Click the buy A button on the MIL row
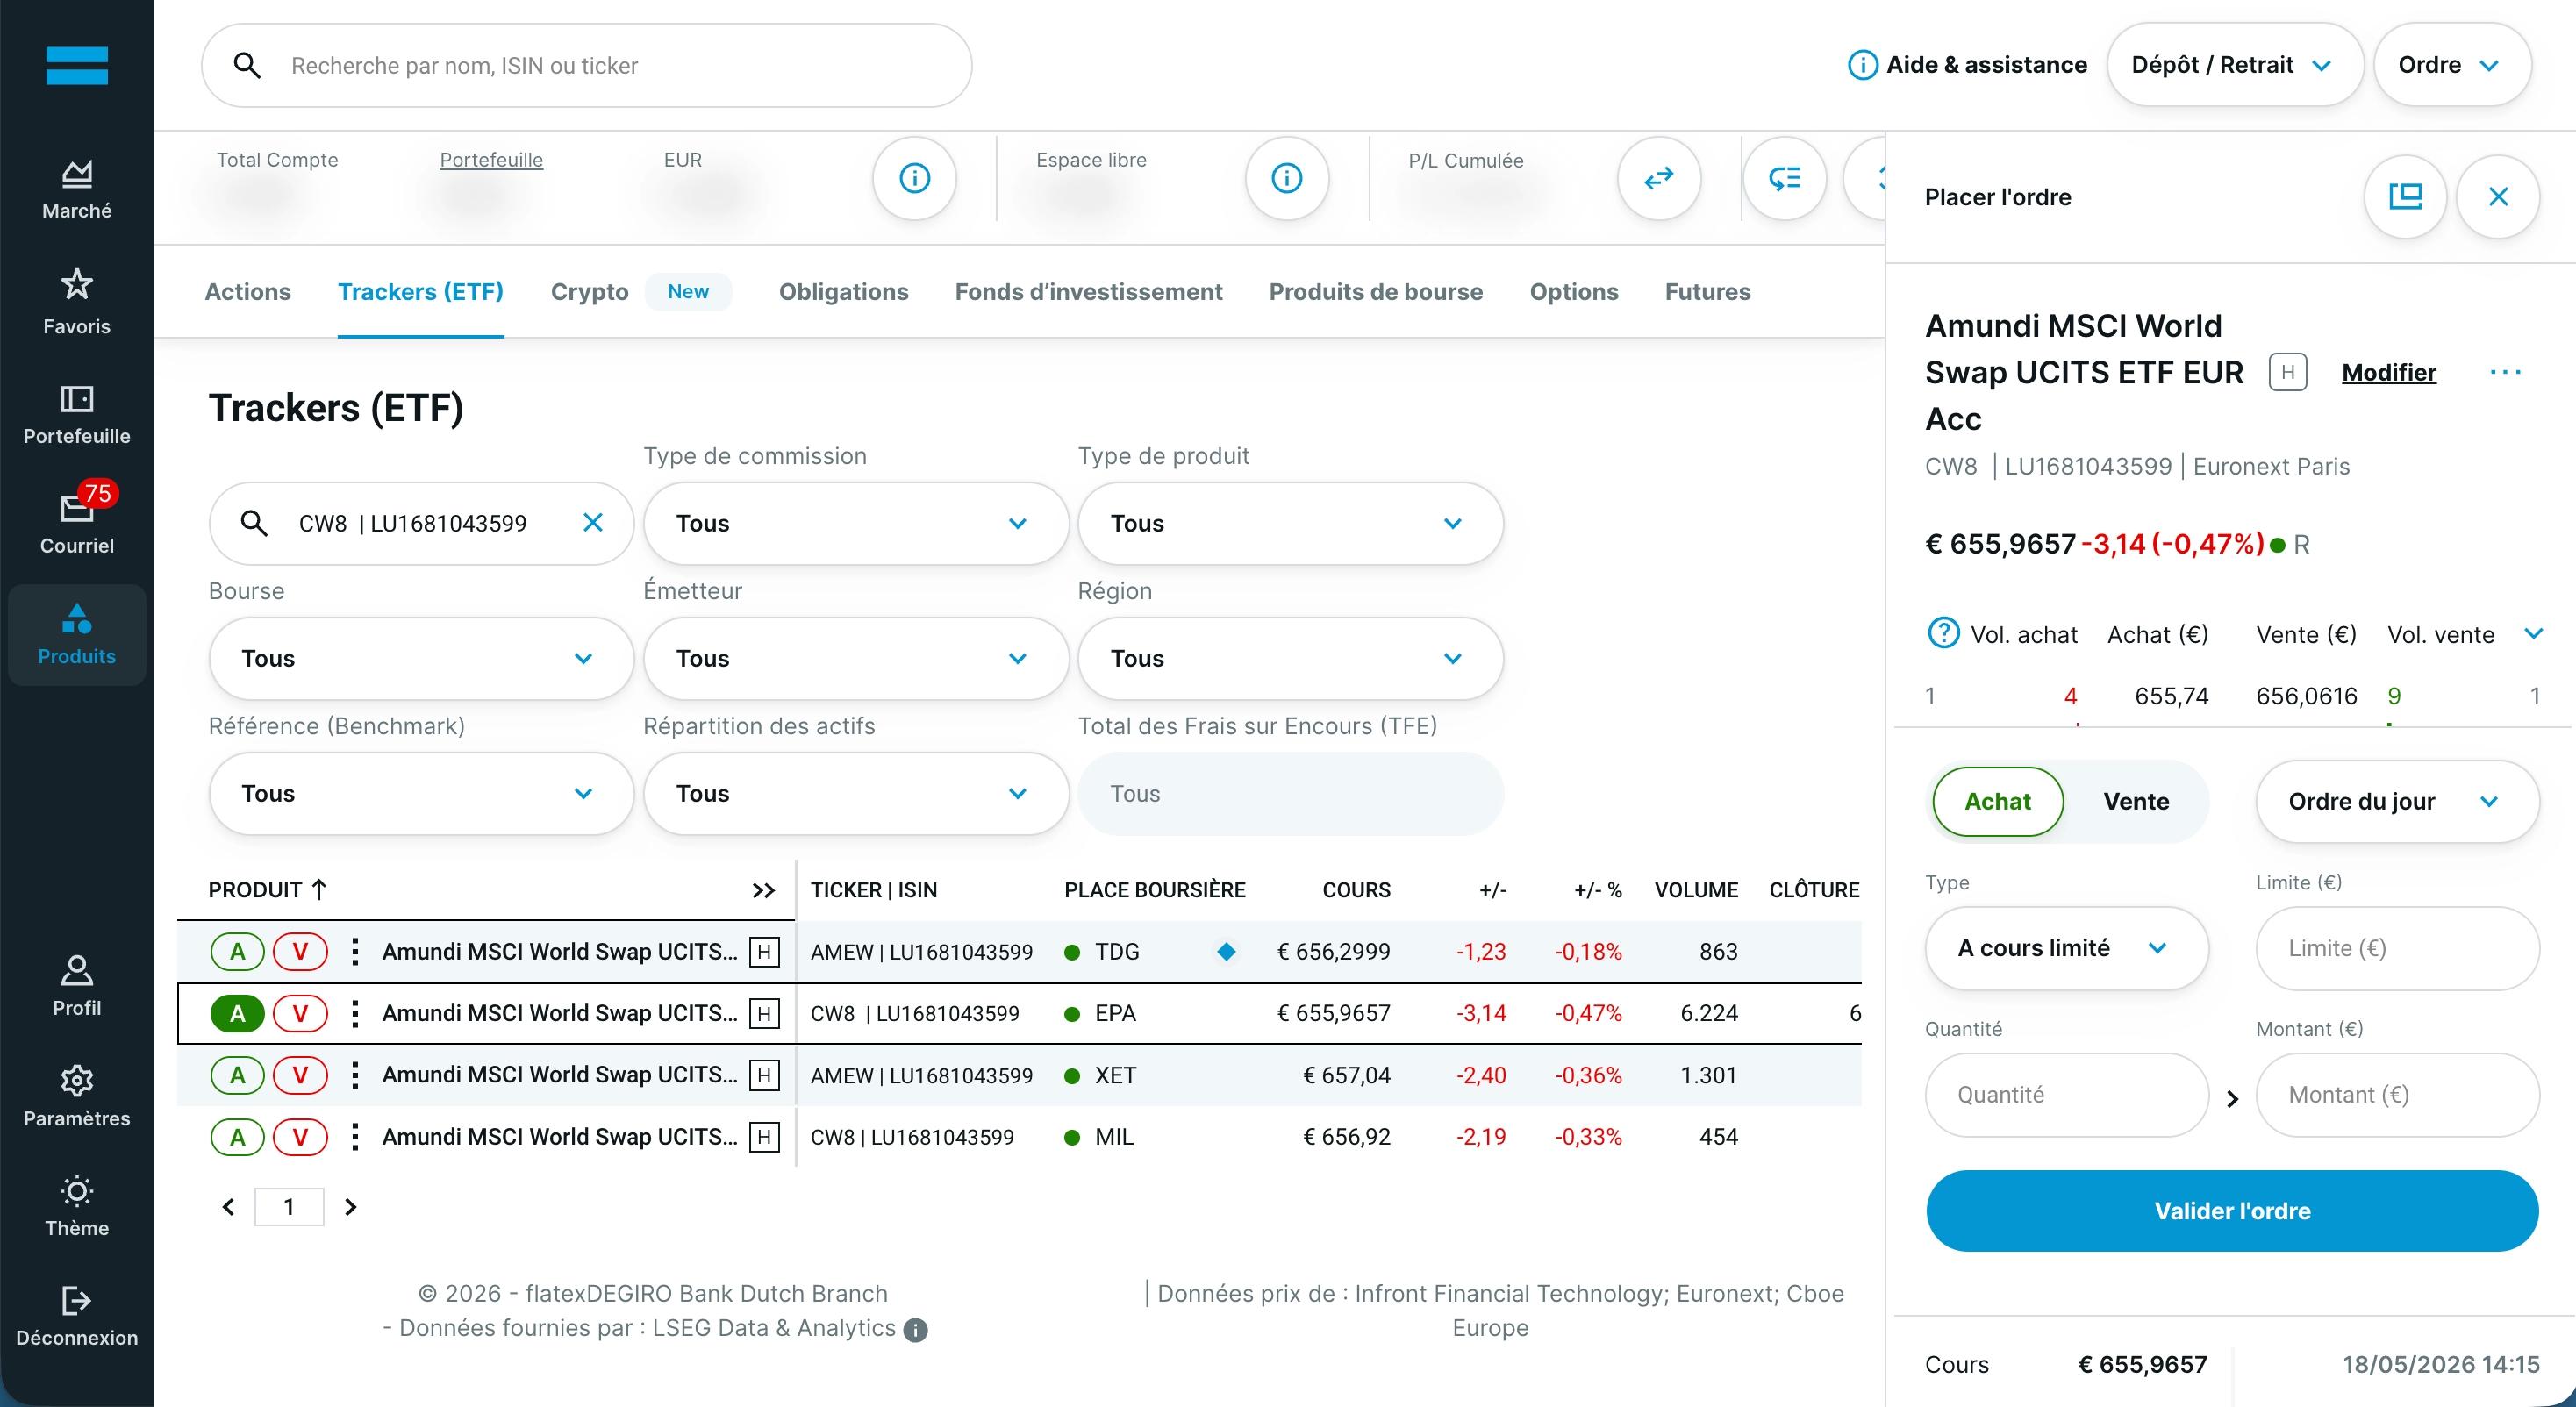 click(x=237, y=1137)
